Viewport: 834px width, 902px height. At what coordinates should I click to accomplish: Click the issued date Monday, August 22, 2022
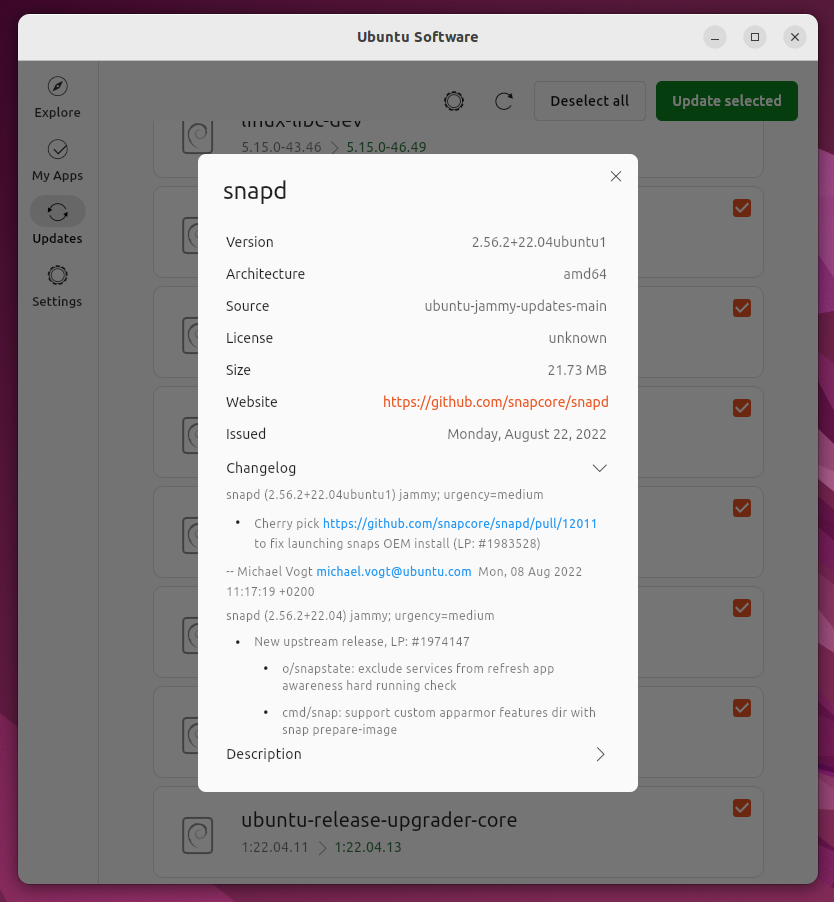point(526,434)
